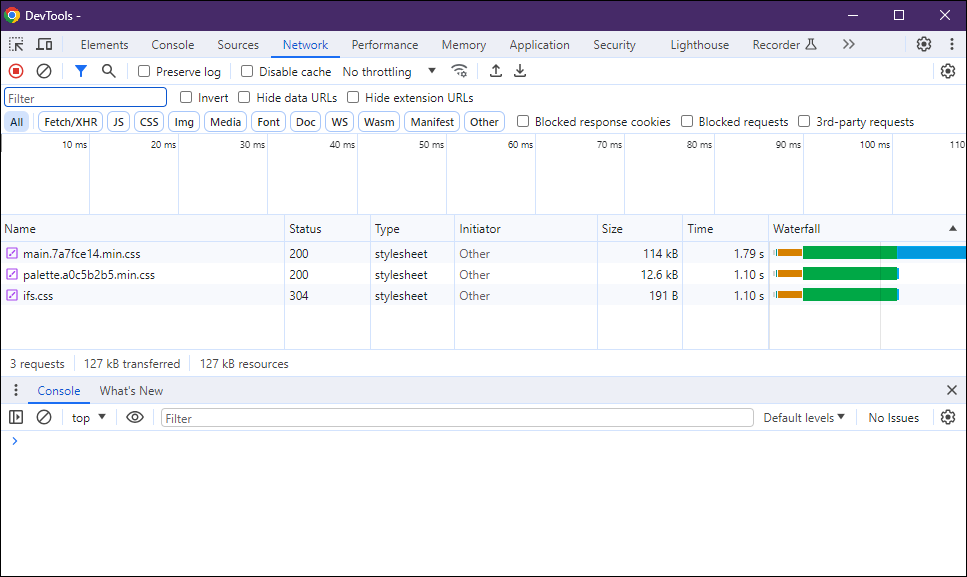
Task: Open the What's New drawer tab
Action: [131, 391]
